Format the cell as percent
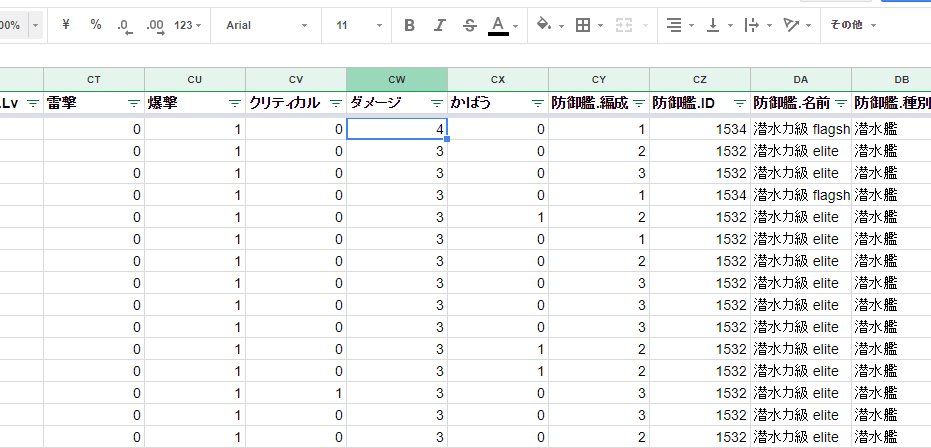 95,25
